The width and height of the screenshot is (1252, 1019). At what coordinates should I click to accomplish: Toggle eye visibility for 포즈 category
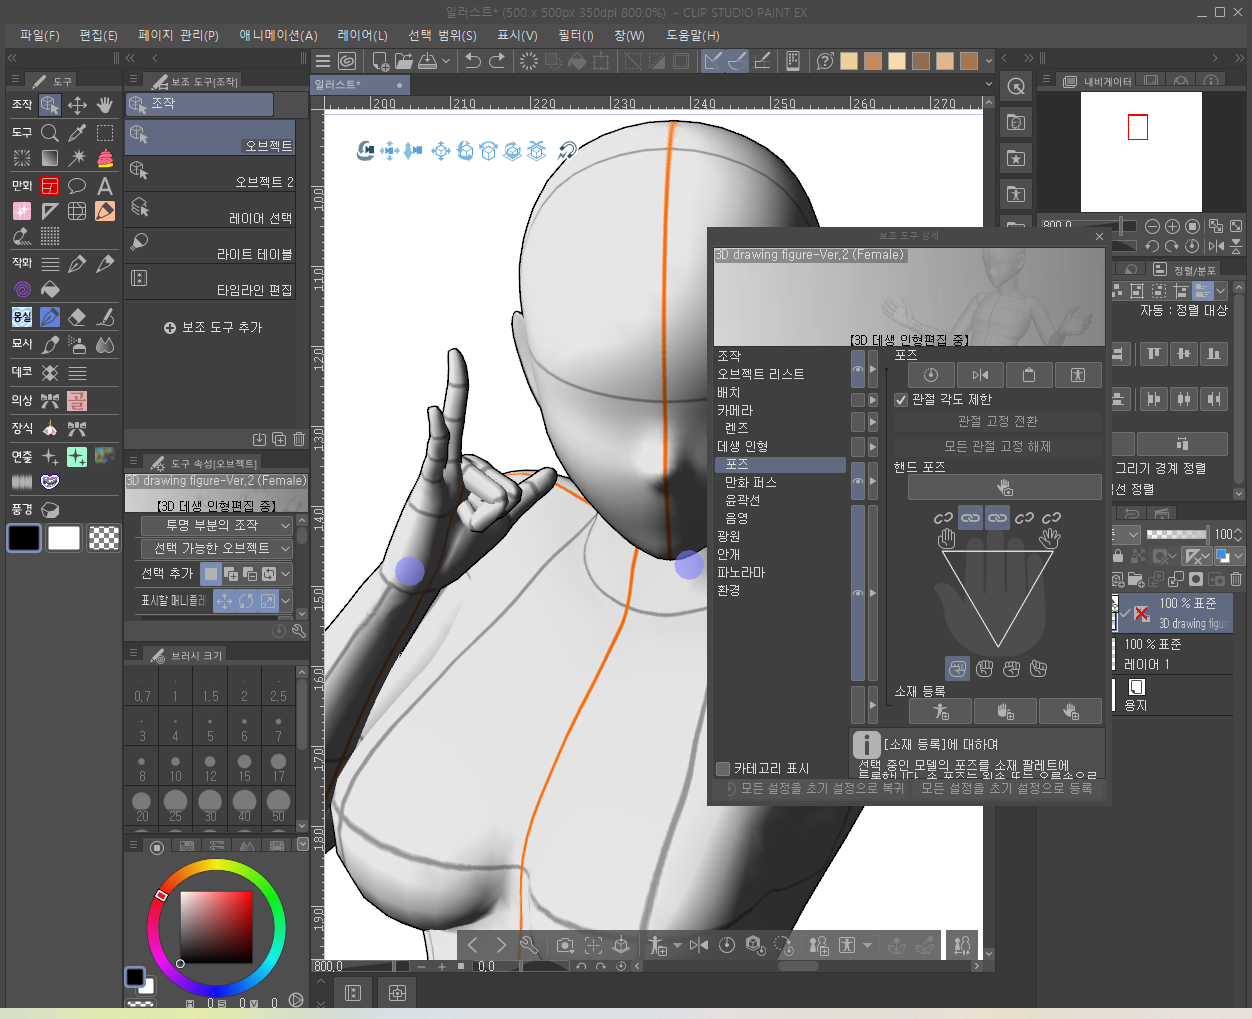858,482
